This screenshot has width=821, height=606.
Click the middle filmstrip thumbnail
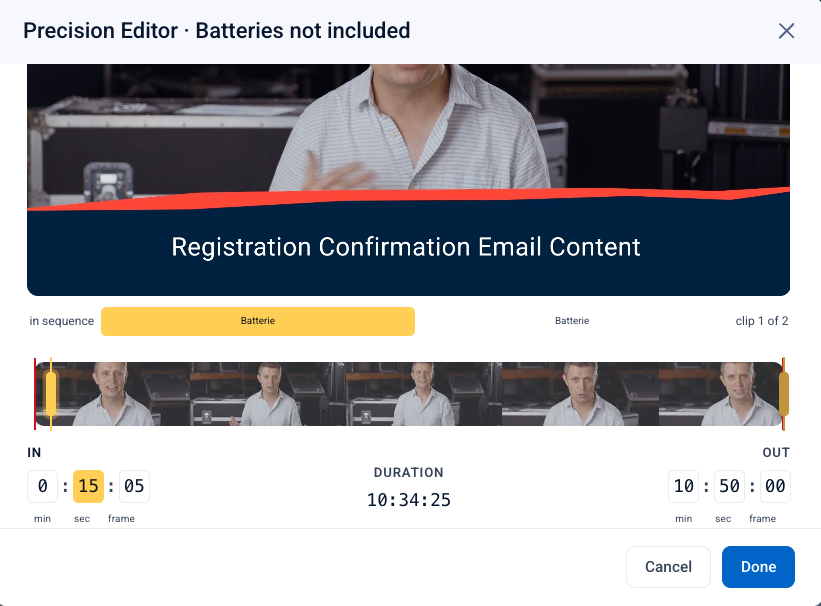pyautogui.click(x=424, y=394)
